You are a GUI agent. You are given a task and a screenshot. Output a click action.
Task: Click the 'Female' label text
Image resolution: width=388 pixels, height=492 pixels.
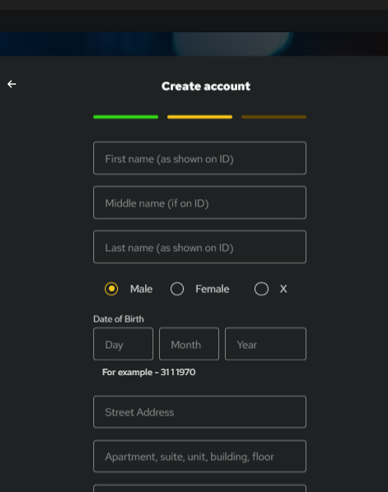pos(212,289)
